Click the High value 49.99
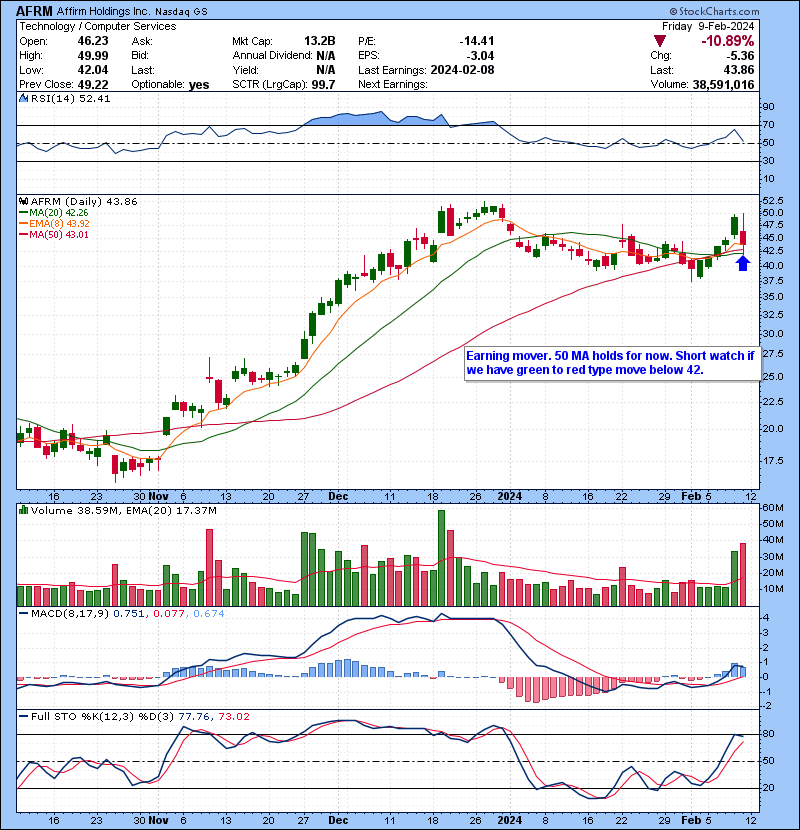Image resolution: width=800 pixels, height=830 pixels. (93, 56)
